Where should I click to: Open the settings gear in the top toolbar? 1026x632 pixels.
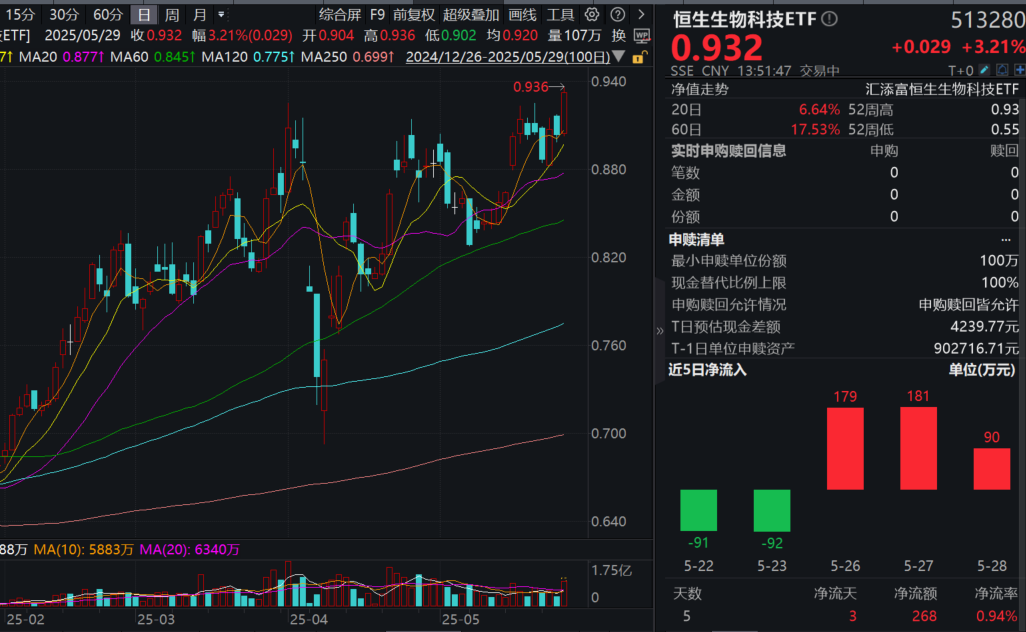pyautogui.click(x=592, y=15)
